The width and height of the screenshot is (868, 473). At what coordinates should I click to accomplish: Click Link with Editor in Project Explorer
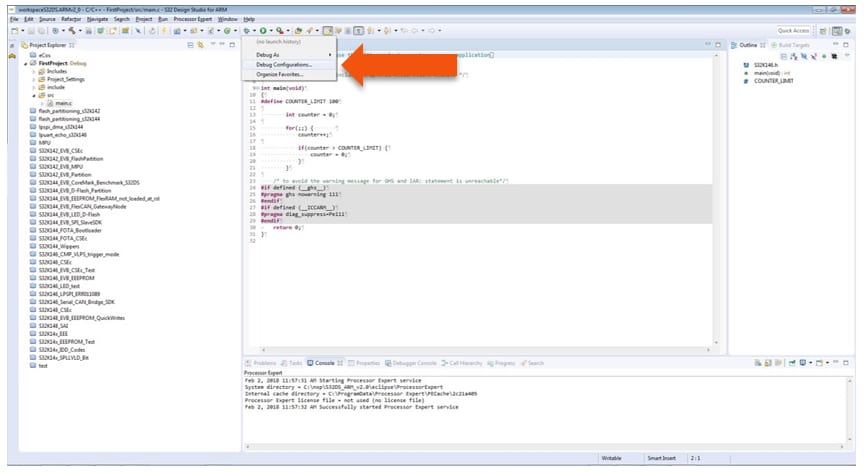pyautogui.click(x=201, y=46)
